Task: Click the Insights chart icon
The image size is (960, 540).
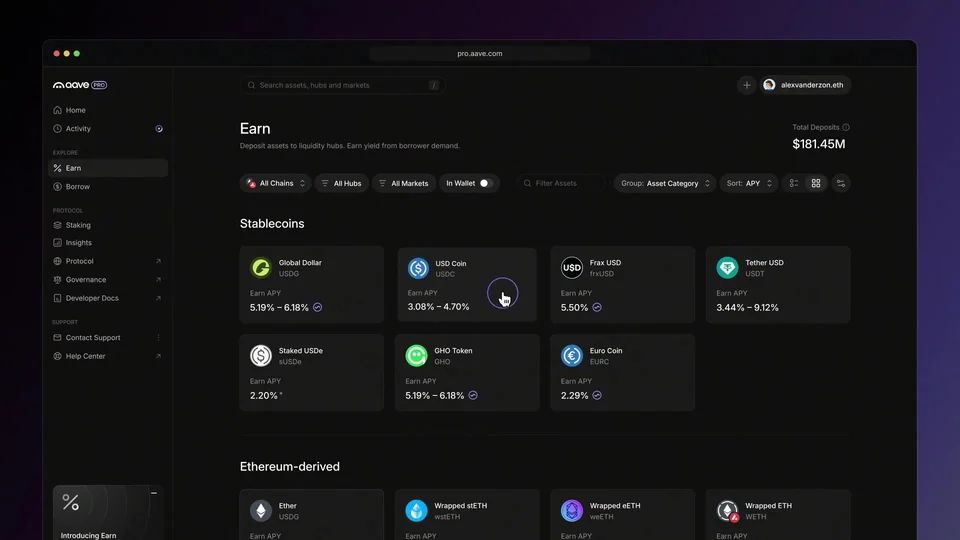Action: point(58,243)
